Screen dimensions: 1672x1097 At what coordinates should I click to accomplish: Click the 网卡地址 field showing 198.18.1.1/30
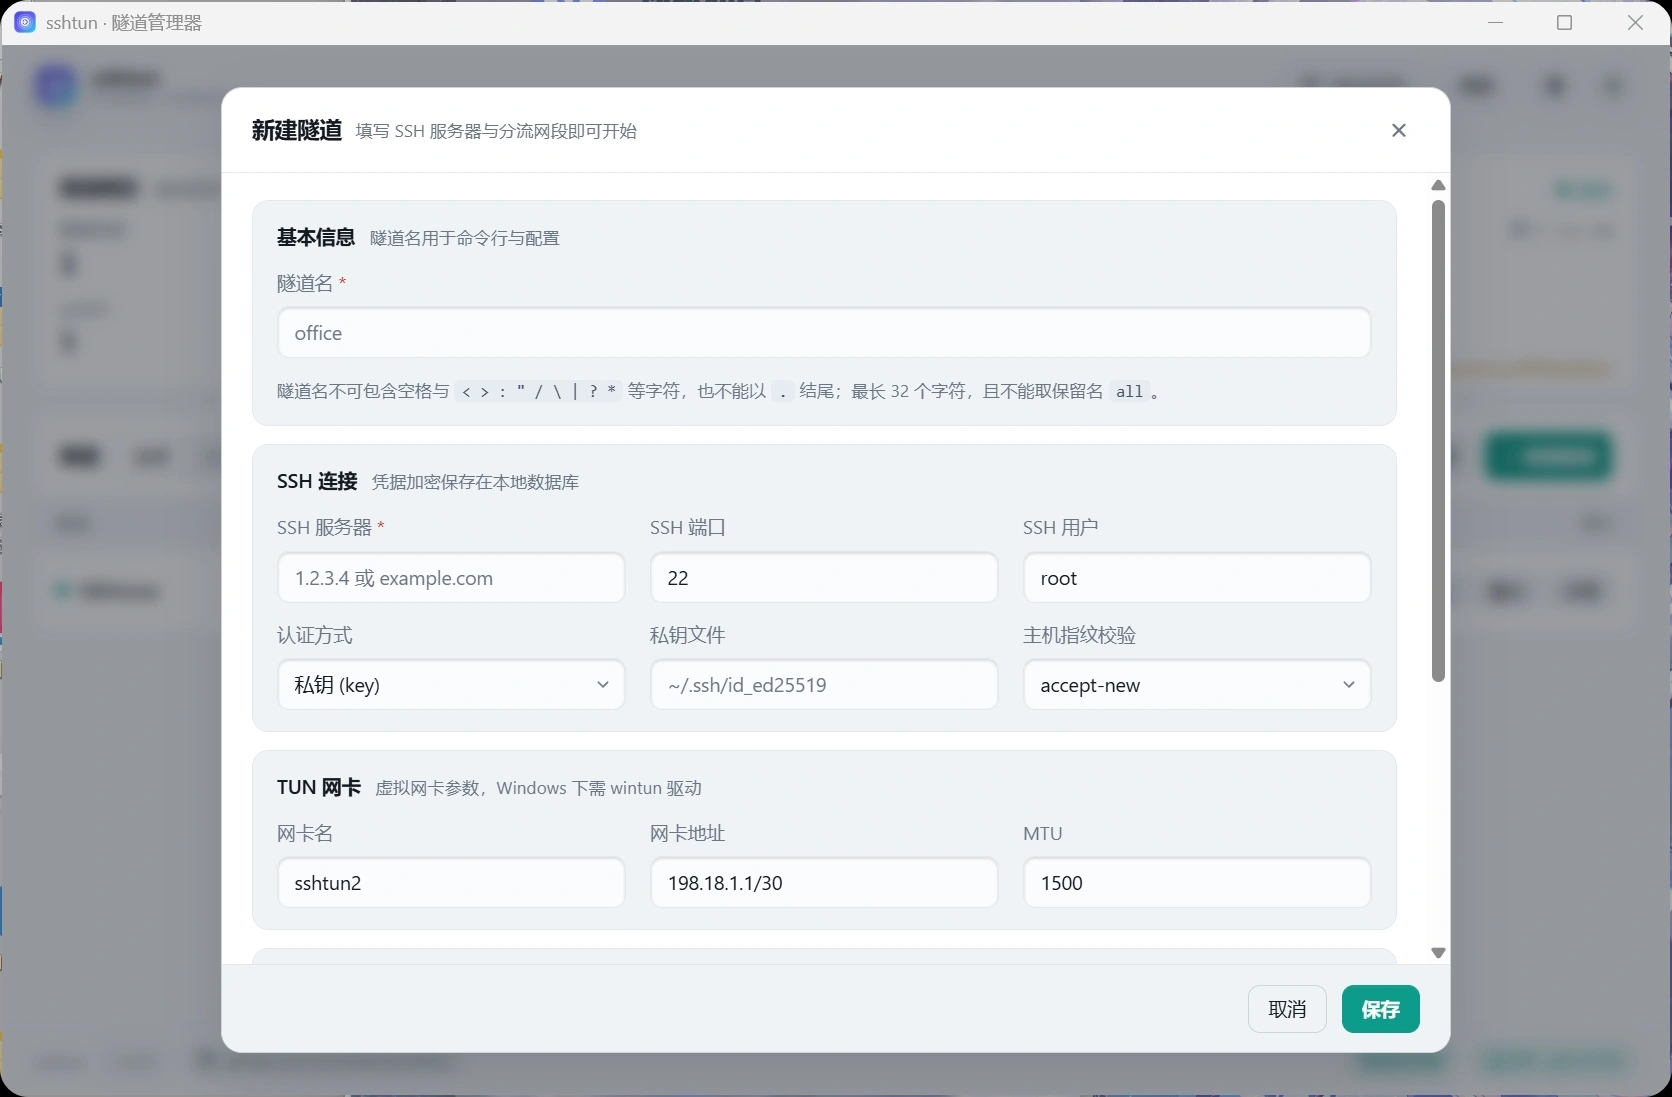click(x=824, y=883)
